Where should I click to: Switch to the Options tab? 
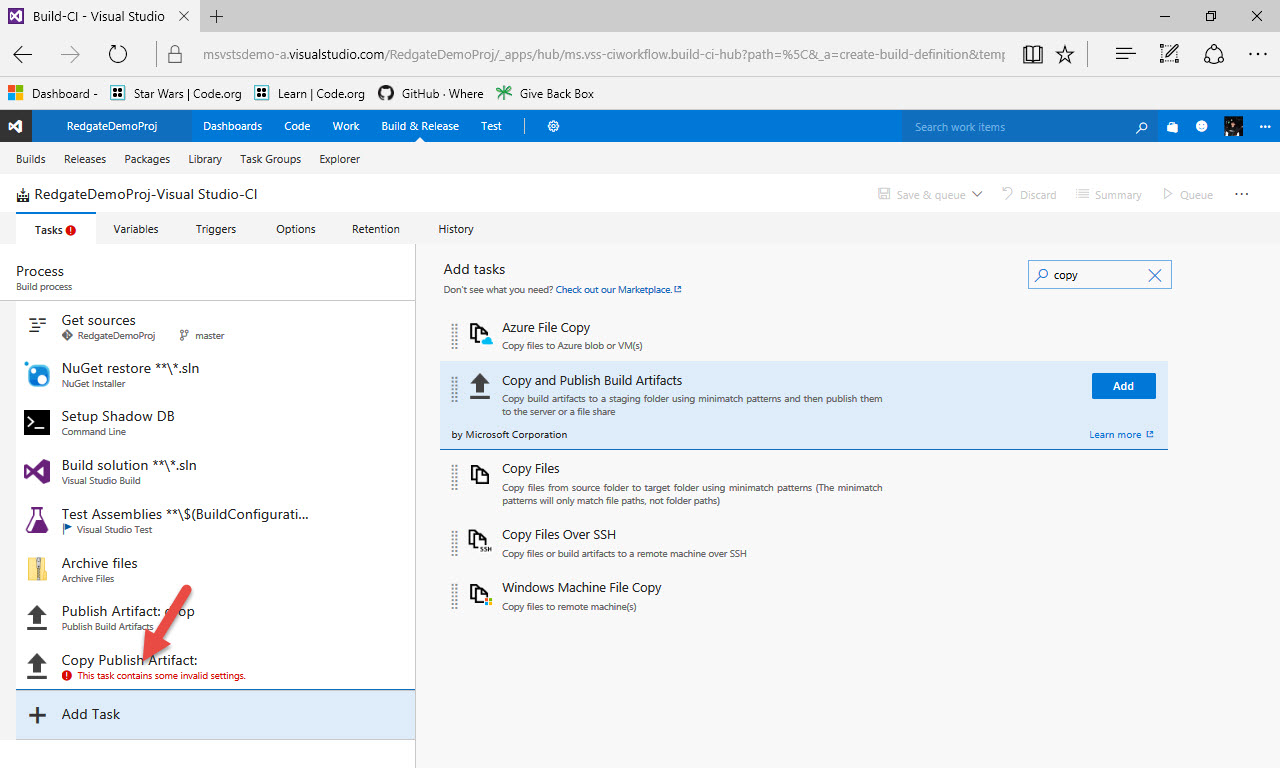[x=296, y=229]
